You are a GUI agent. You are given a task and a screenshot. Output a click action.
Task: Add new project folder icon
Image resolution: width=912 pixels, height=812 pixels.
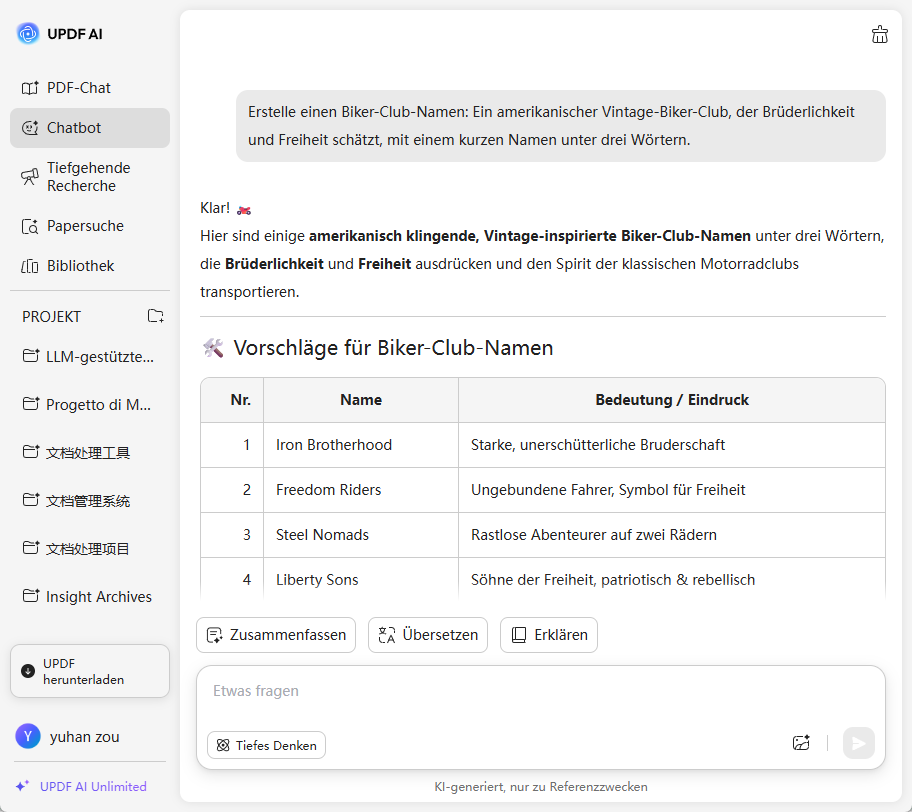[x=156, y=316]
